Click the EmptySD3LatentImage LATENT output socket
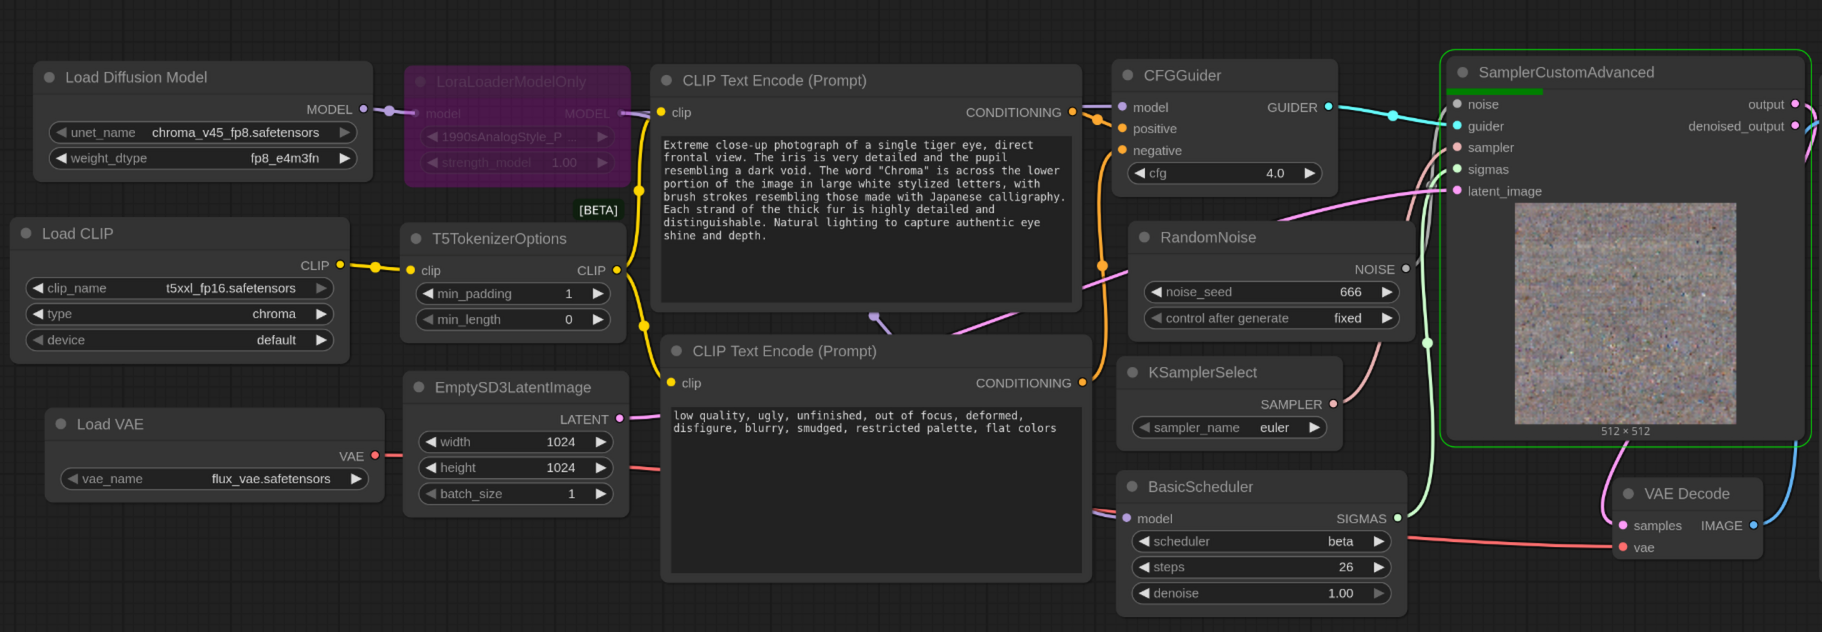Screen dimensions: 1822x632 [620, 419]
